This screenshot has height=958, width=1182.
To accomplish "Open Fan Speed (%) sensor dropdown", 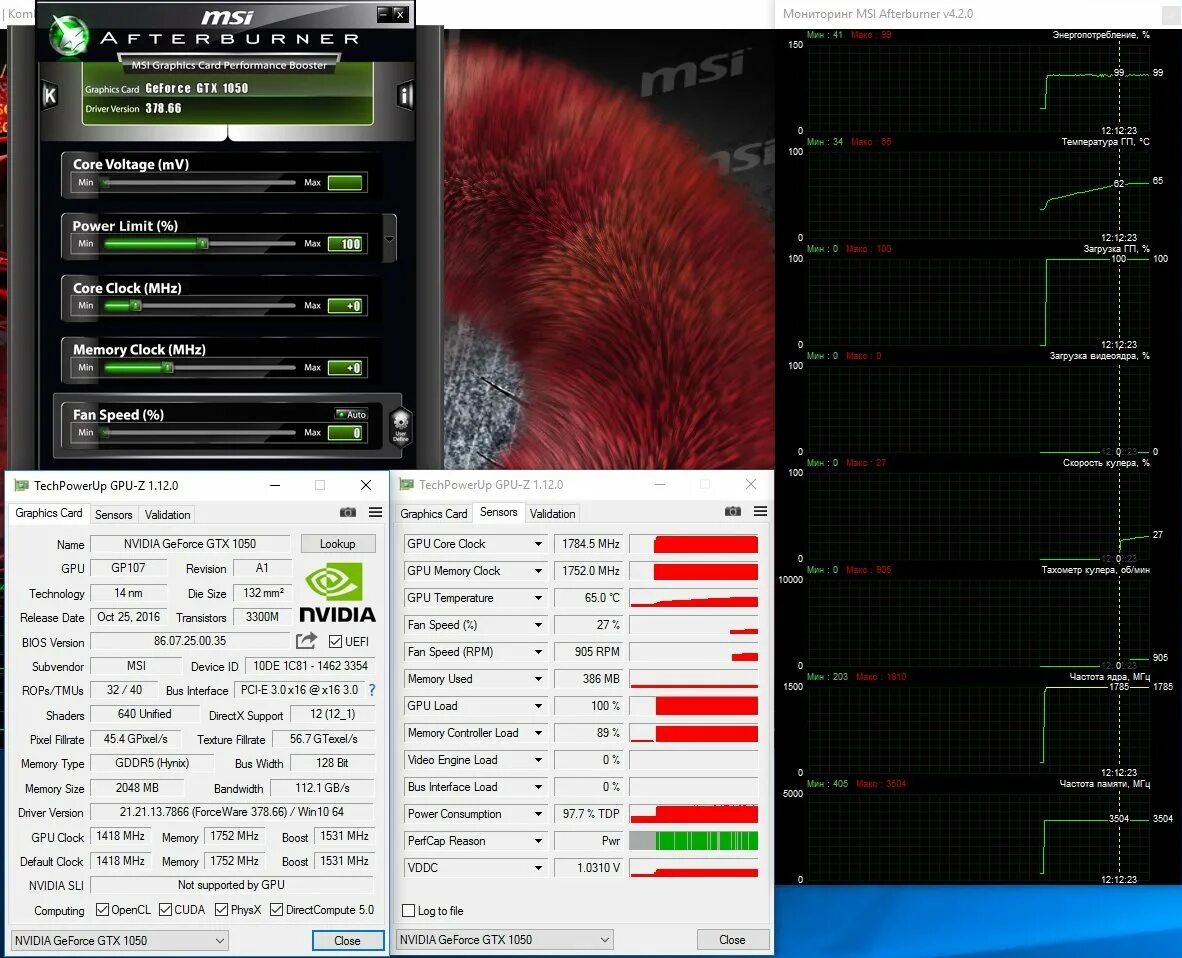I will (x=538, y=625).
